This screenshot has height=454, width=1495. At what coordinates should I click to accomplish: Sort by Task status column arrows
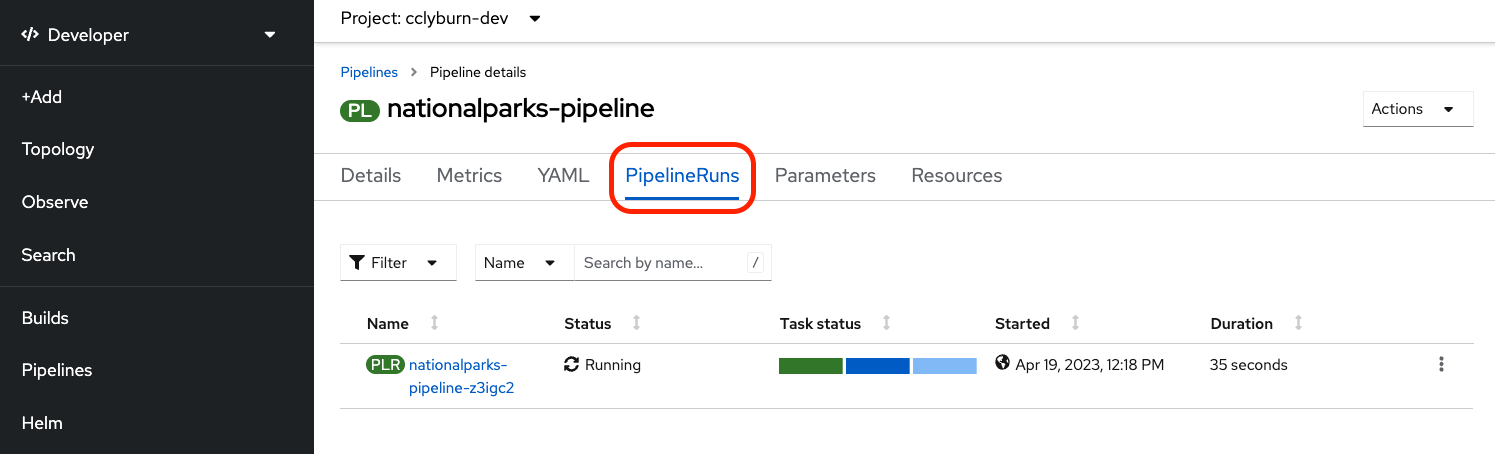click(x=886, y=323)
